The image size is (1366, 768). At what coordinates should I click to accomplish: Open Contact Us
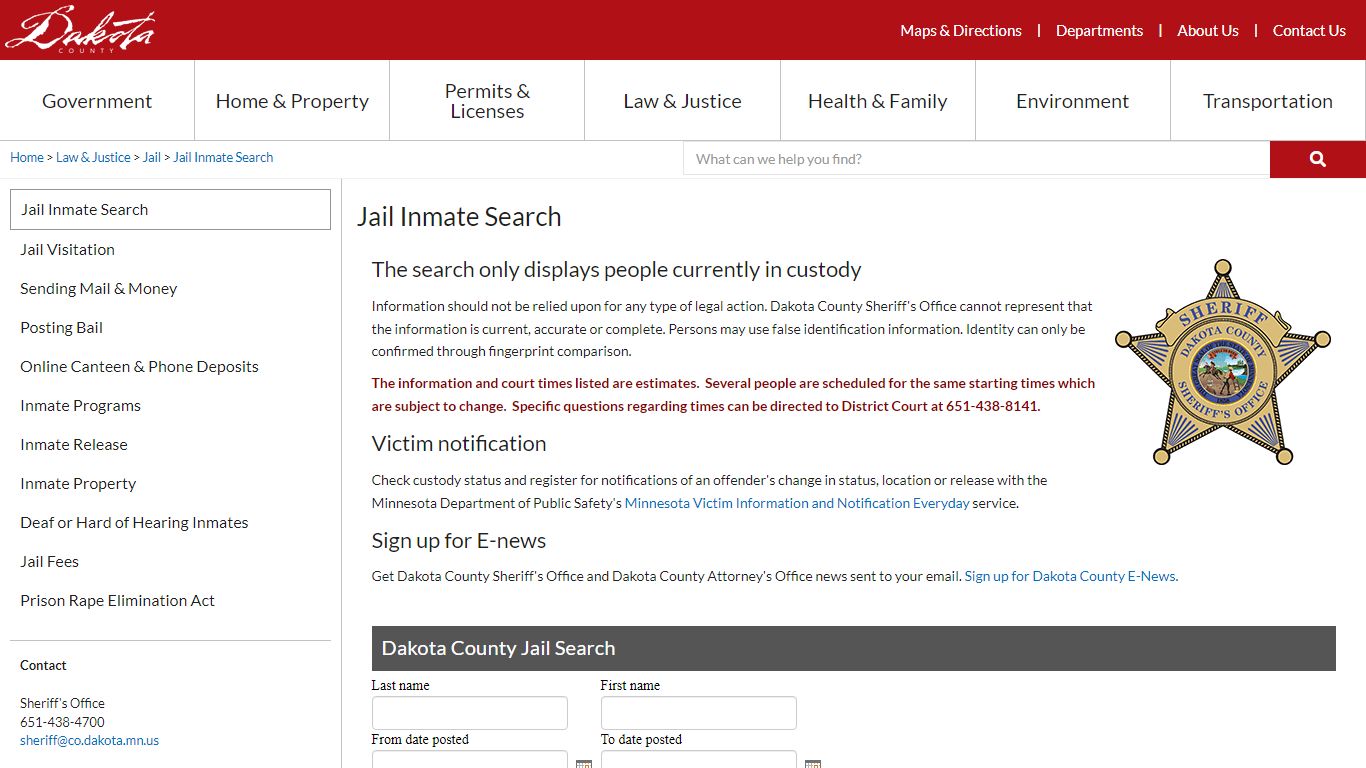(1309, 30)
